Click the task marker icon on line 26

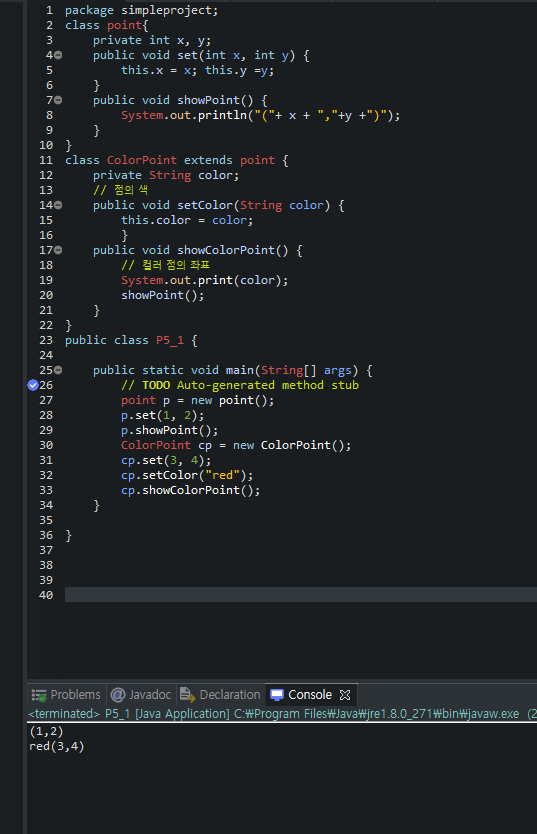click(33, 385)
